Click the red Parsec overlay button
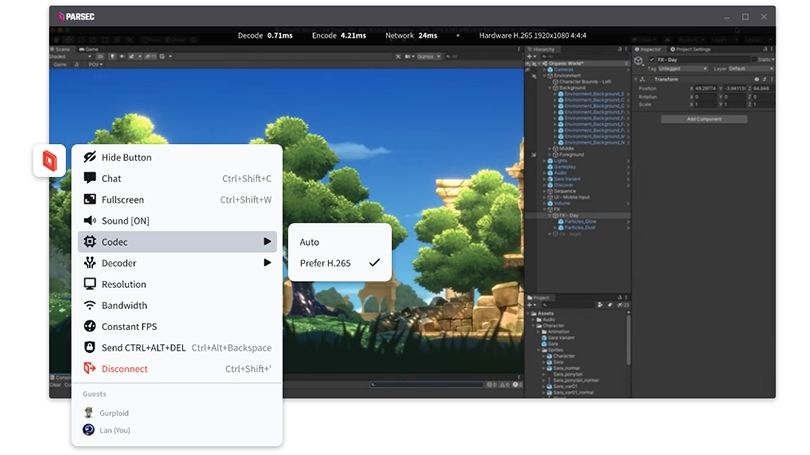 tap(49, 160)
